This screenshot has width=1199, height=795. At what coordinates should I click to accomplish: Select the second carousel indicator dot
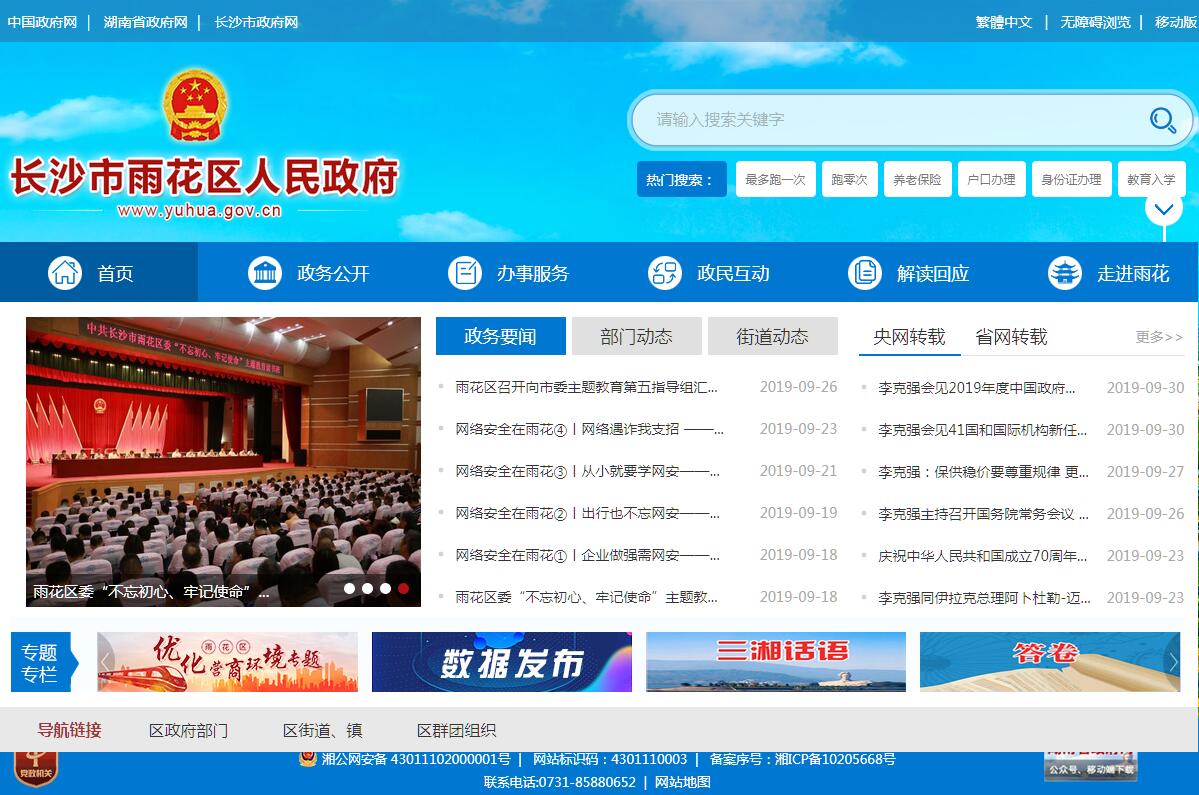[367, 589]
